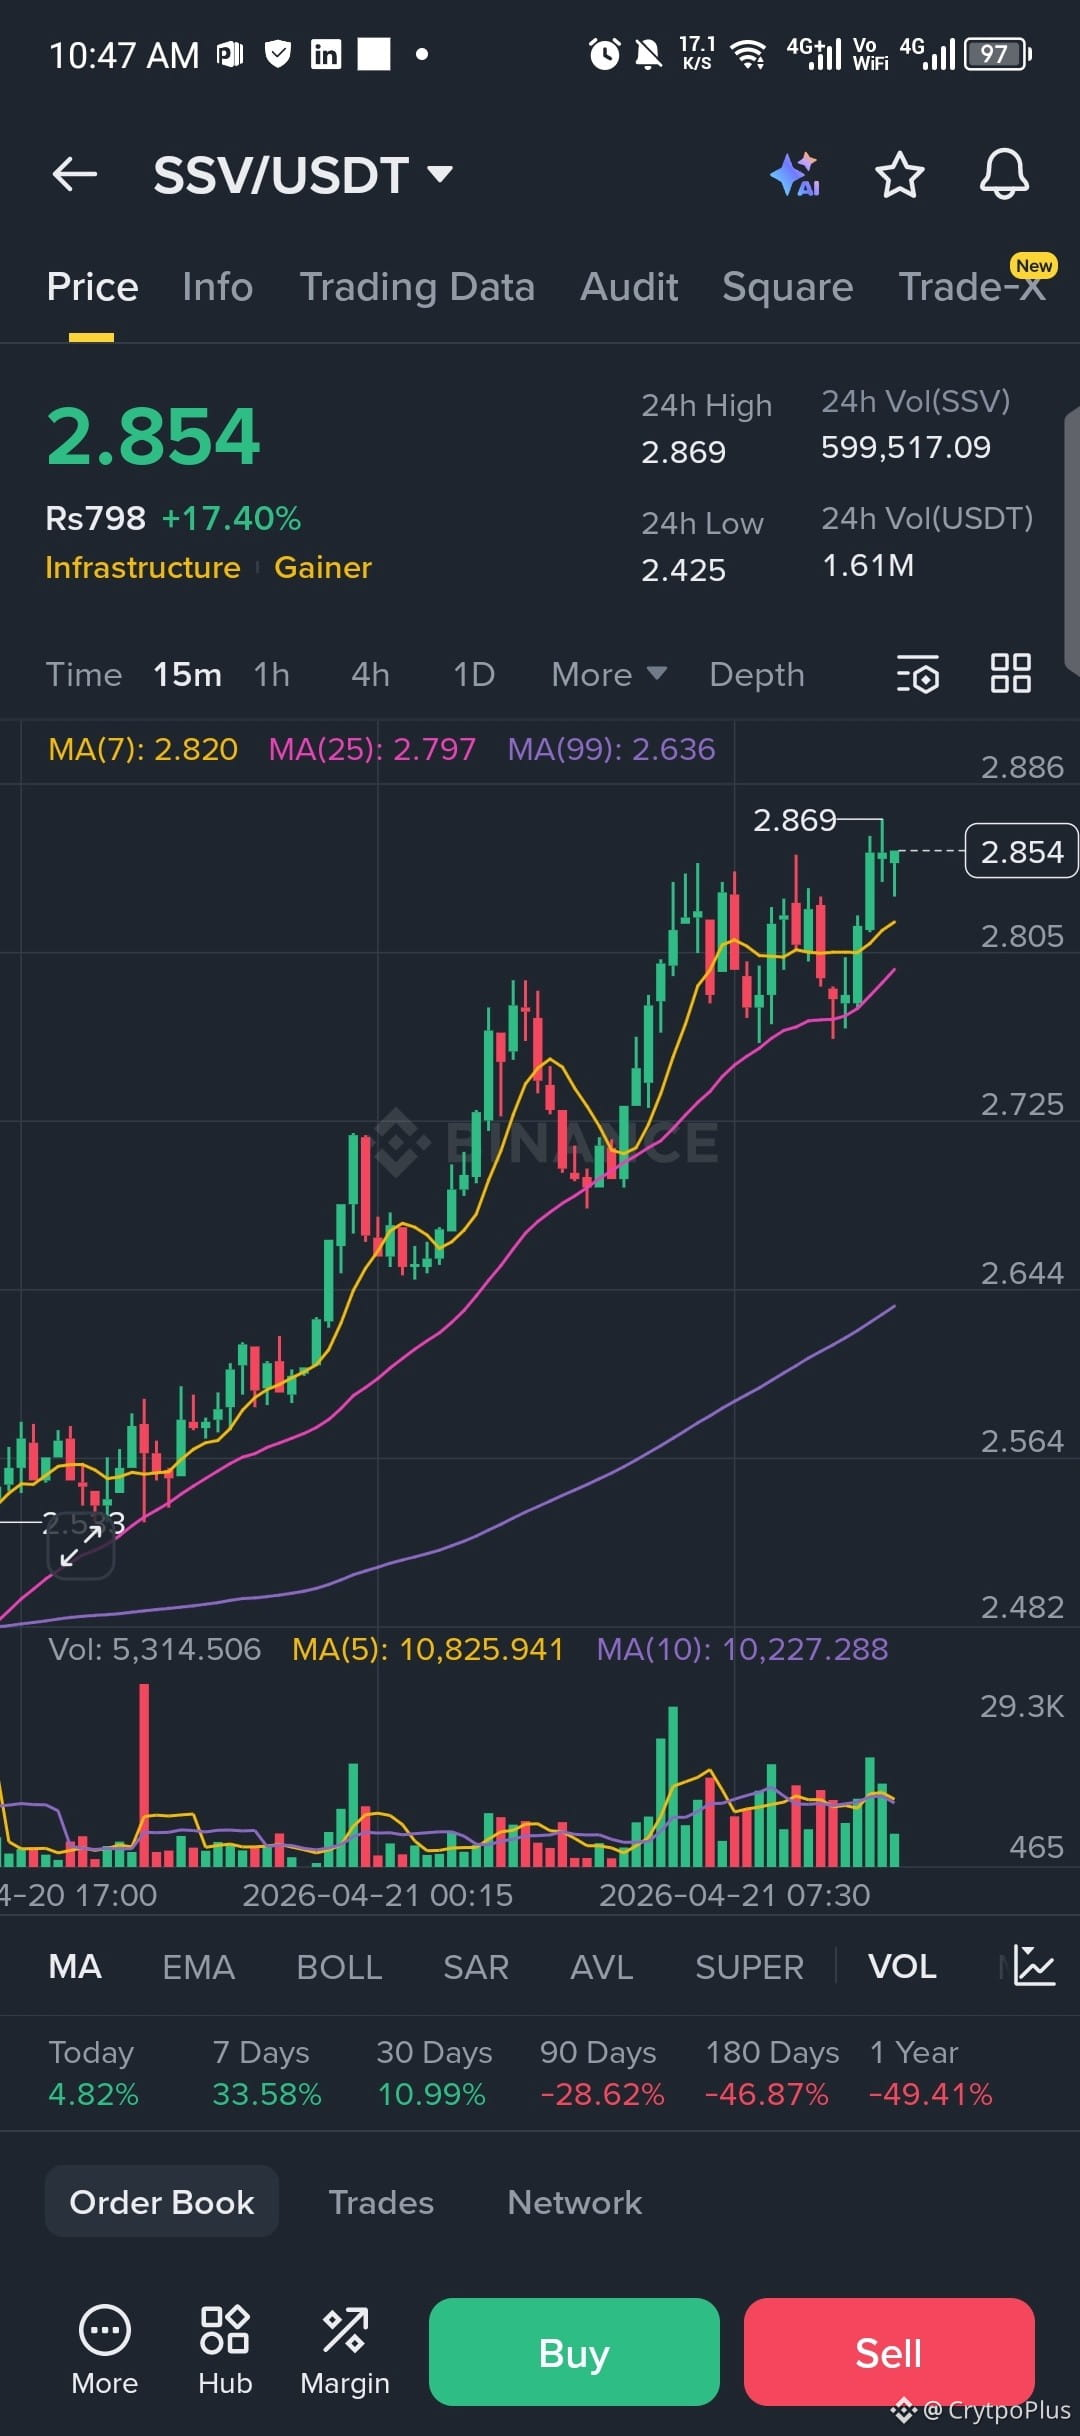This screenshot has width=1080, height=2436.
Task: Go back using the left arrow
Action: tap(75, 174)
